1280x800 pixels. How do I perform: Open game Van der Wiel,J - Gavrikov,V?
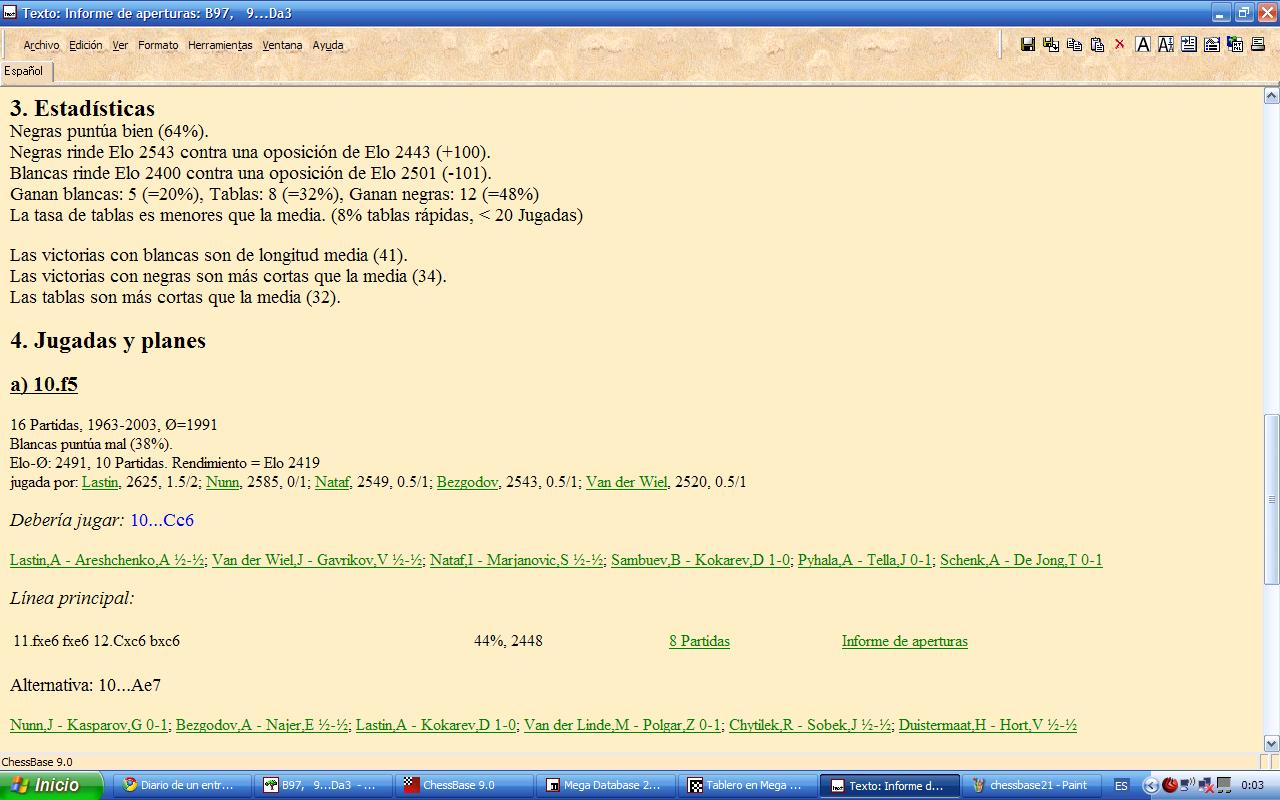point(317,560)
